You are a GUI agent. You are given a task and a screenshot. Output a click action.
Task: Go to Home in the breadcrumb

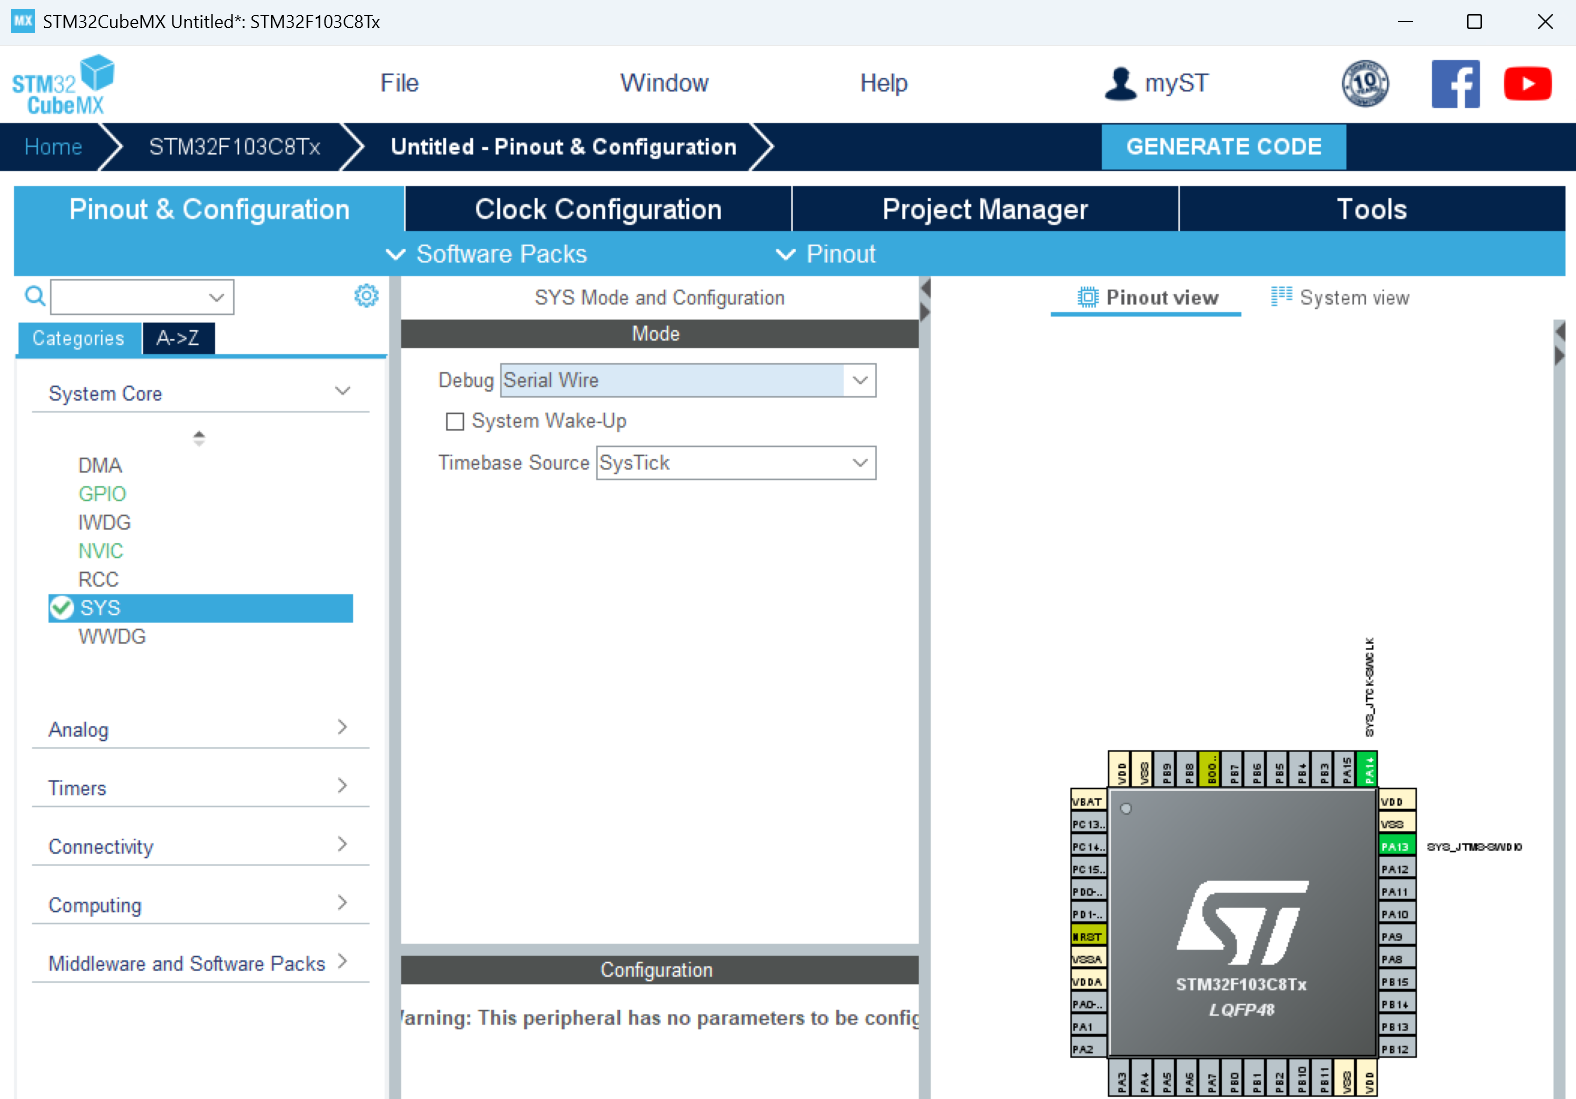point(53,147)
